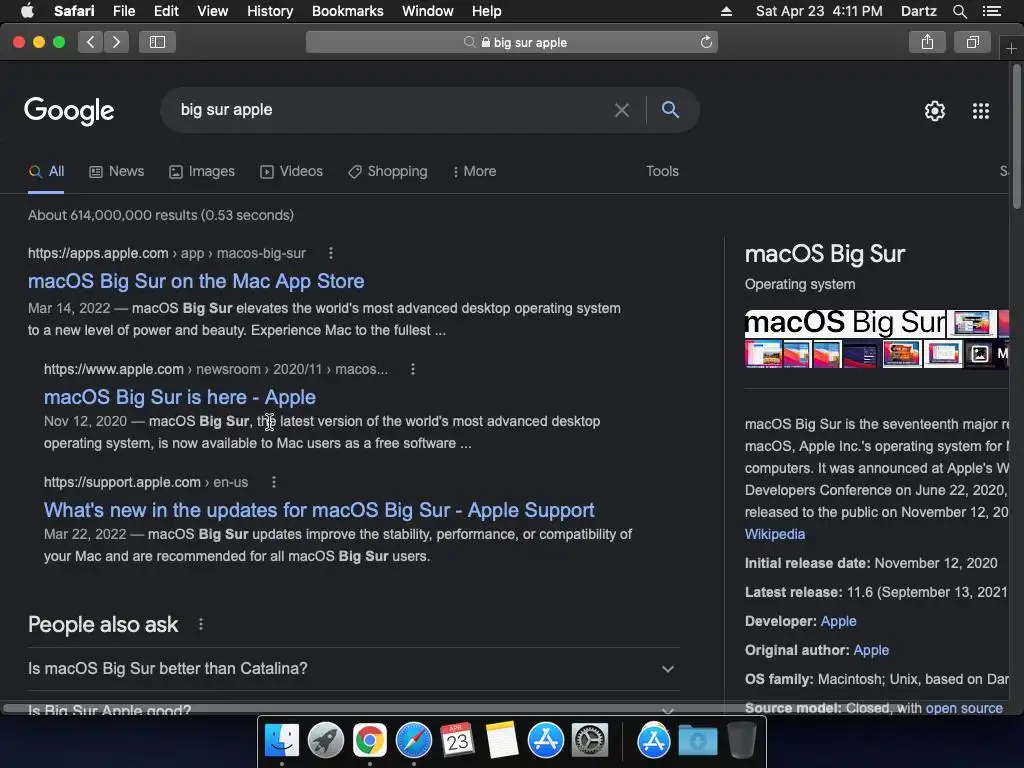This screenshot has height=768, width=1024.
Task: Expand "Is macOS Big Sur better than Catalina?"
Action: (354, 669)
